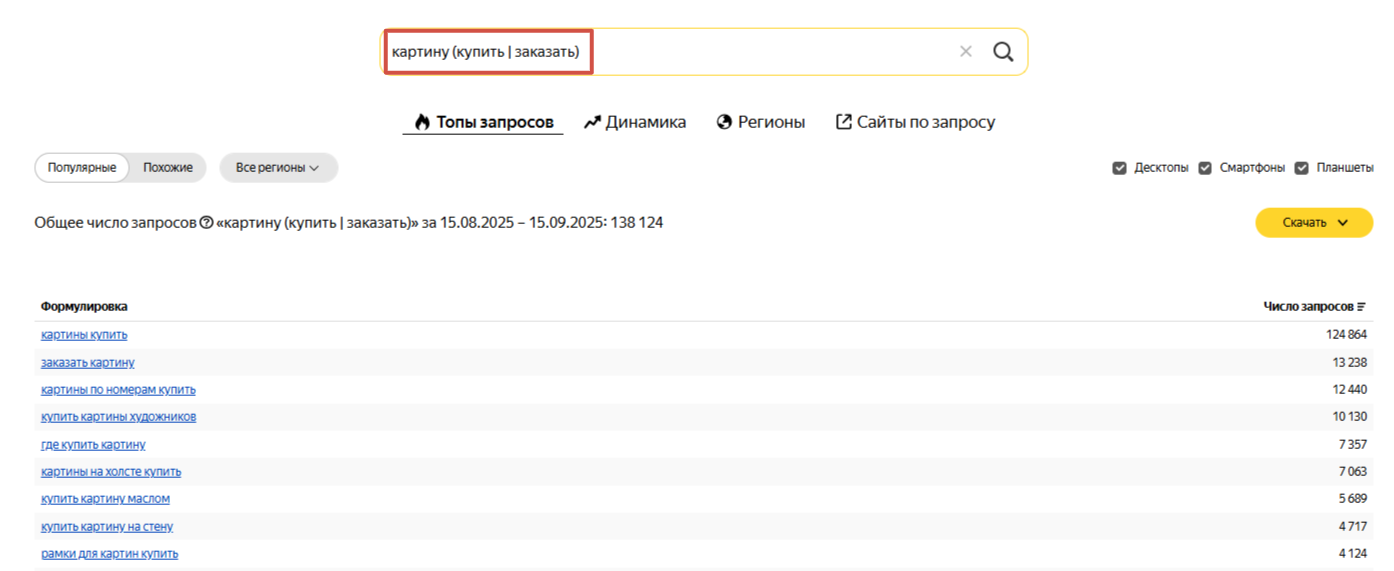
Task: Select the value 7 063
Action: [1353, 471]
